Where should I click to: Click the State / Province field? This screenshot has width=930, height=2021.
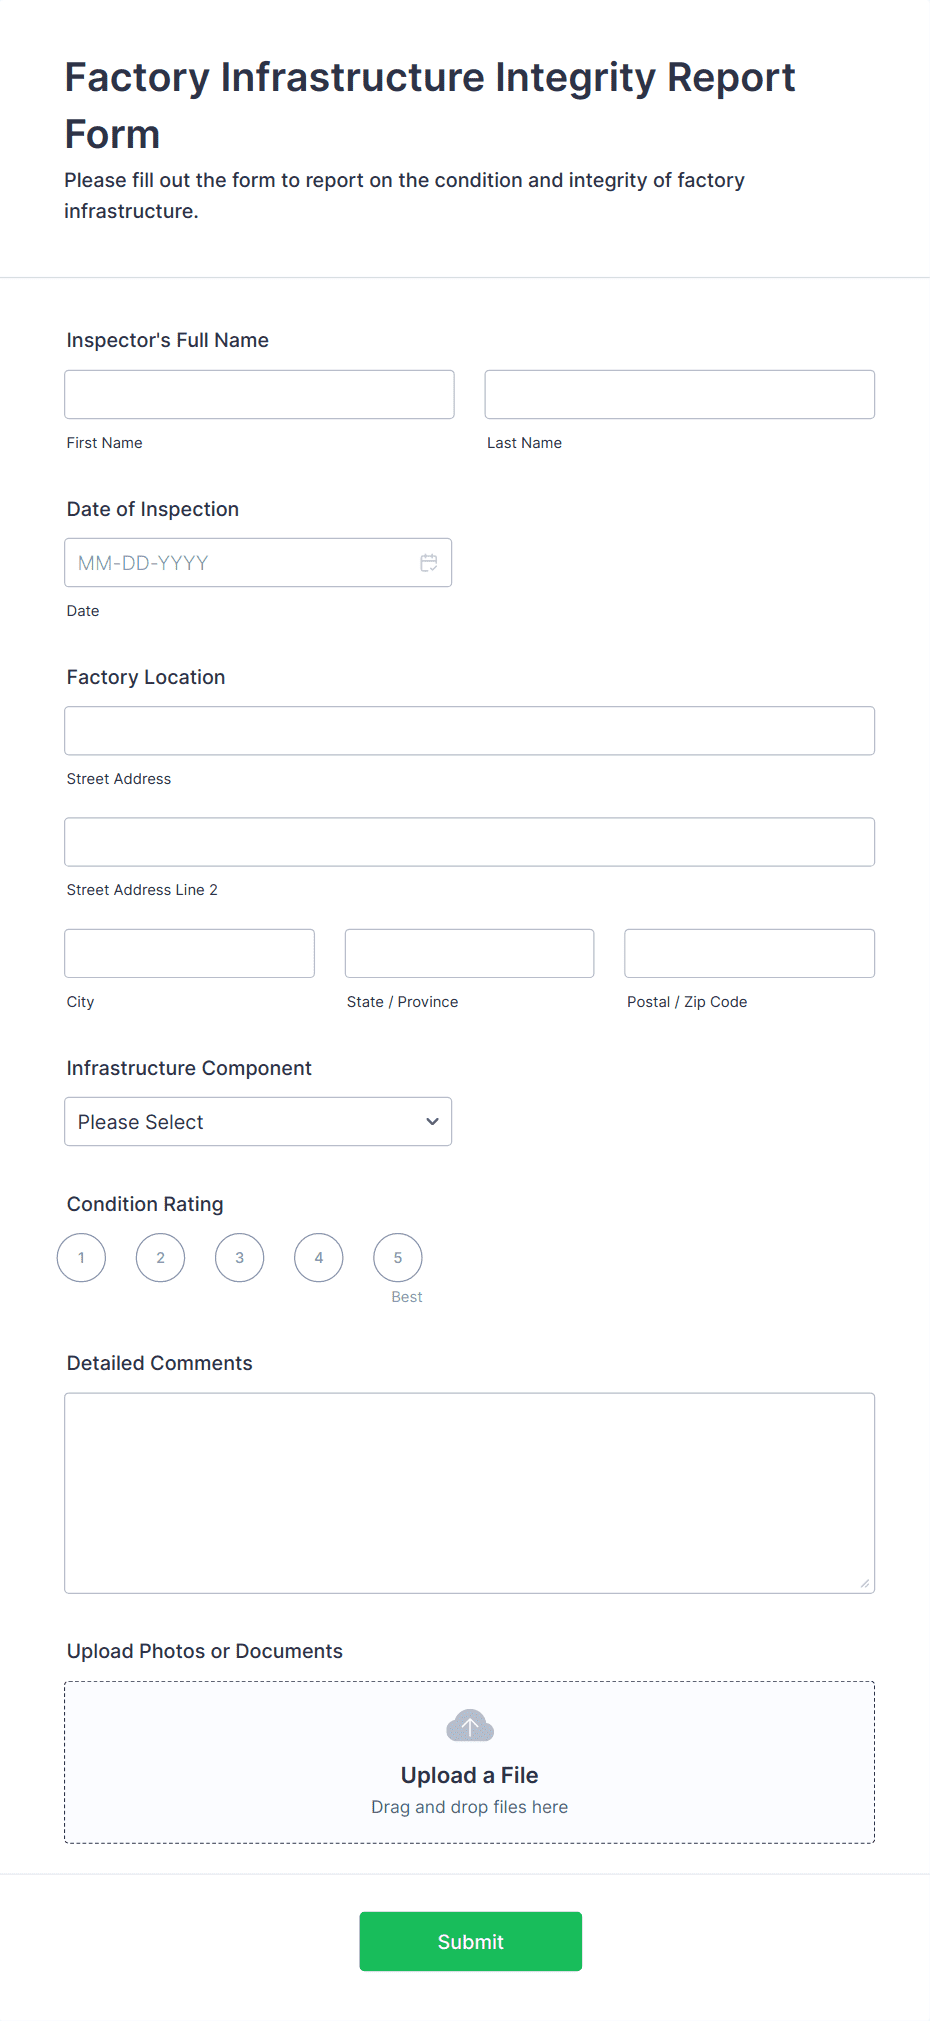(x=469, y=953)
